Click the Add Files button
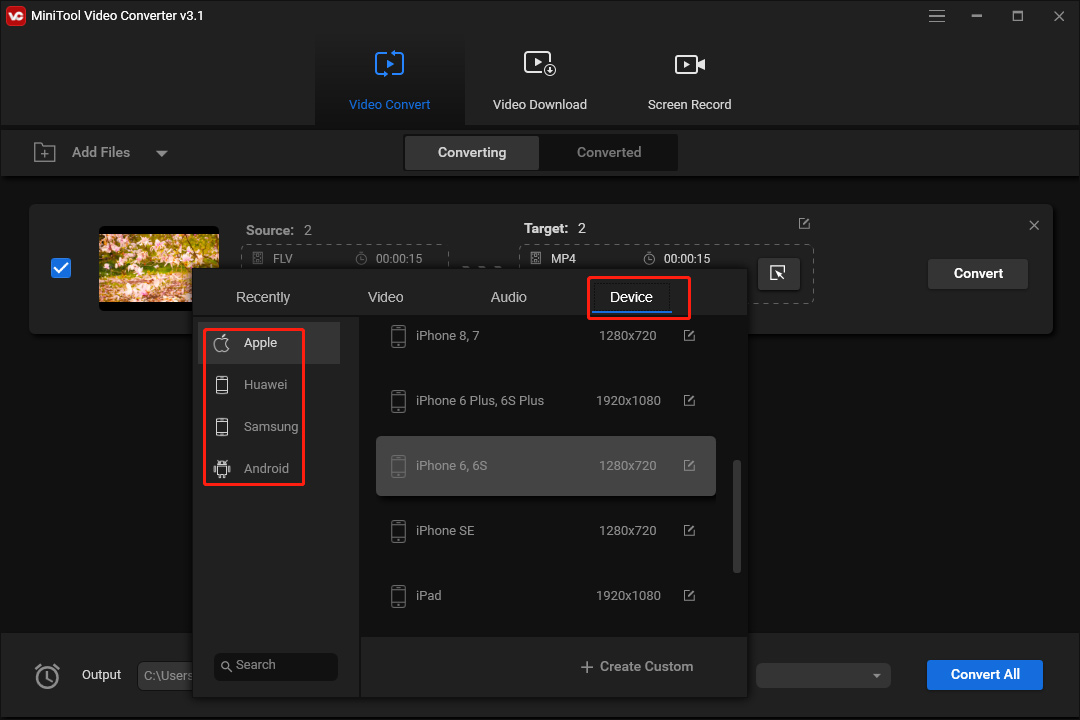1080x720 pixels. [82, 152]
